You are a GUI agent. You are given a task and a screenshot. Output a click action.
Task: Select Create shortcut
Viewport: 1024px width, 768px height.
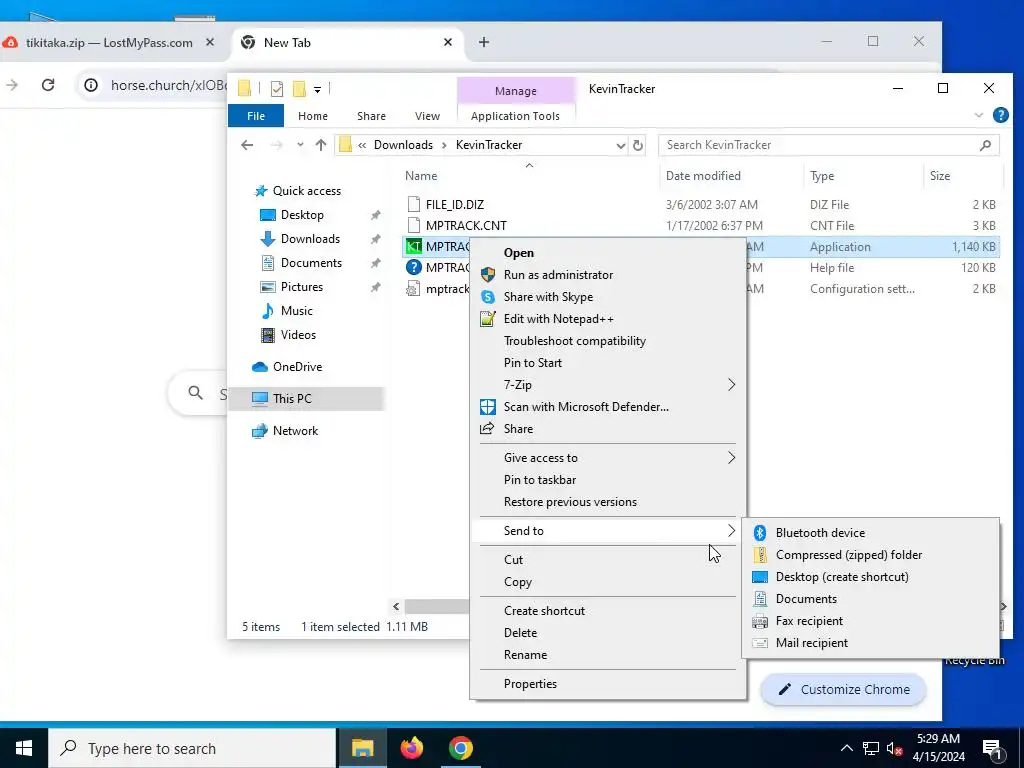point(607,611)
